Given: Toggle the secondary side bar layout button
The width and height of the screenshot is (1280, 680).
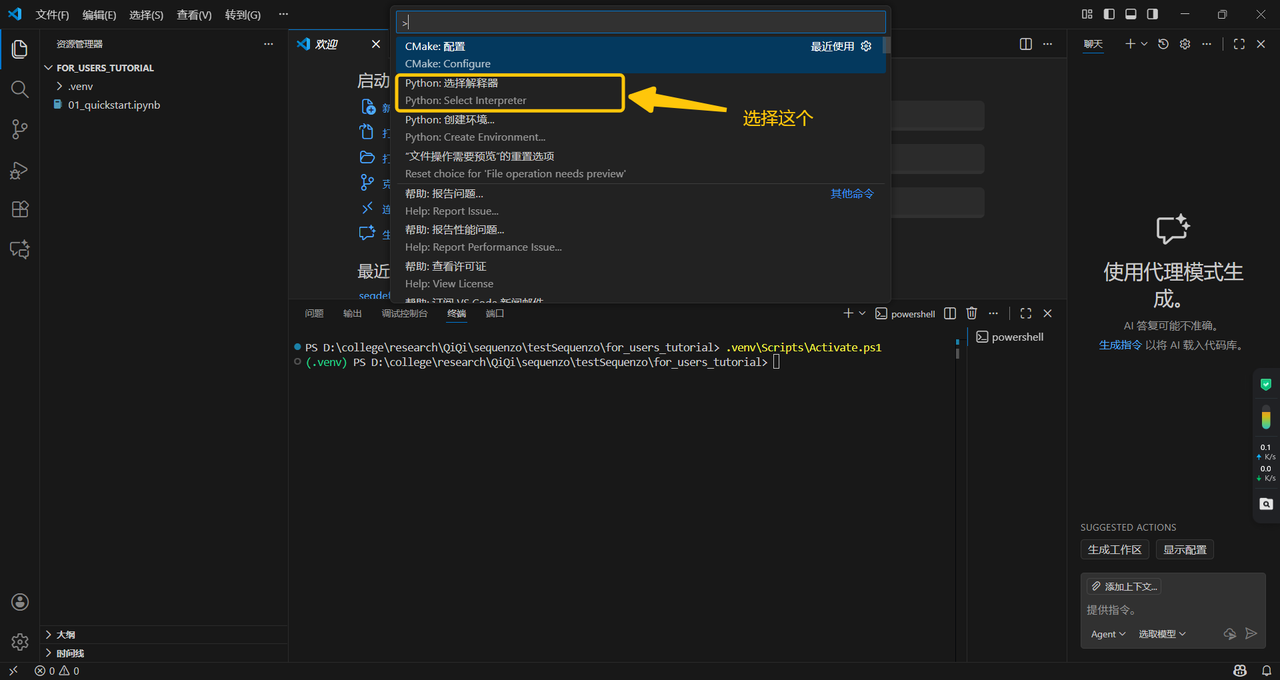Looking at the screenshot, I should click(x=1152, y=14).
